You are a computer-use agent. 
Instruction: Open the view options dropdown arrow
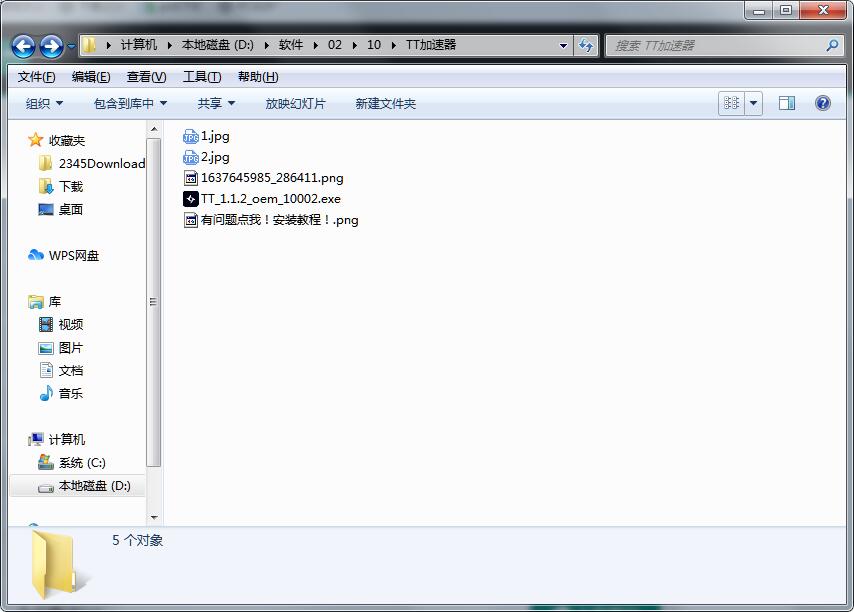coord(753,103)
